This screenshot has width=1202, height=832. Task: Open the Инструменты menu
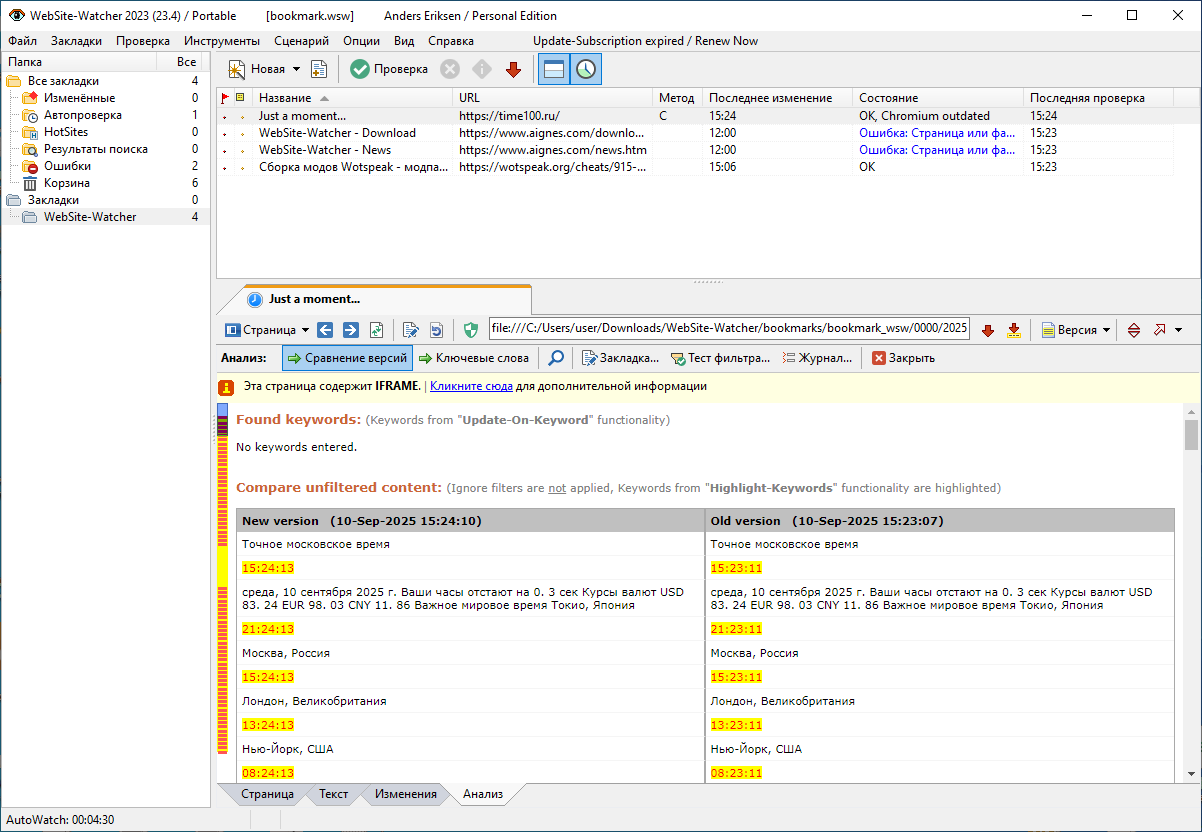(222, 41)
